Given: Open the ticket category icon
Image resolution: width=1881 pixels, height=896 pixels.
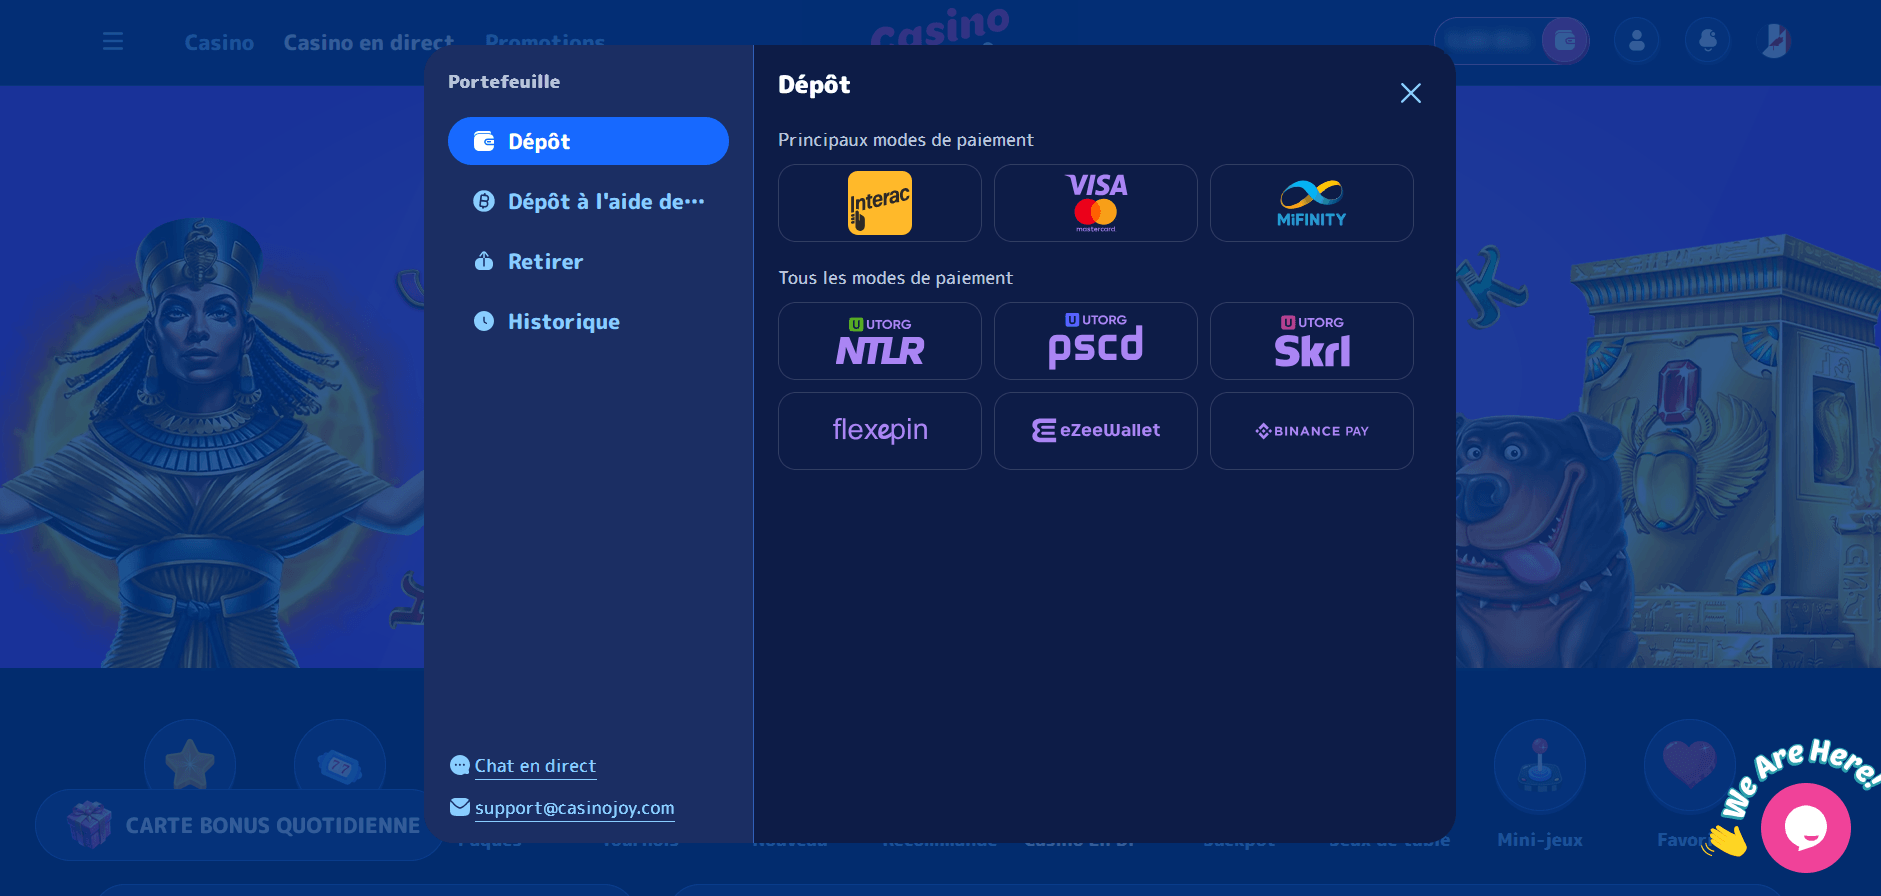Looking at the screenshot, I should (x=340, y=766).
